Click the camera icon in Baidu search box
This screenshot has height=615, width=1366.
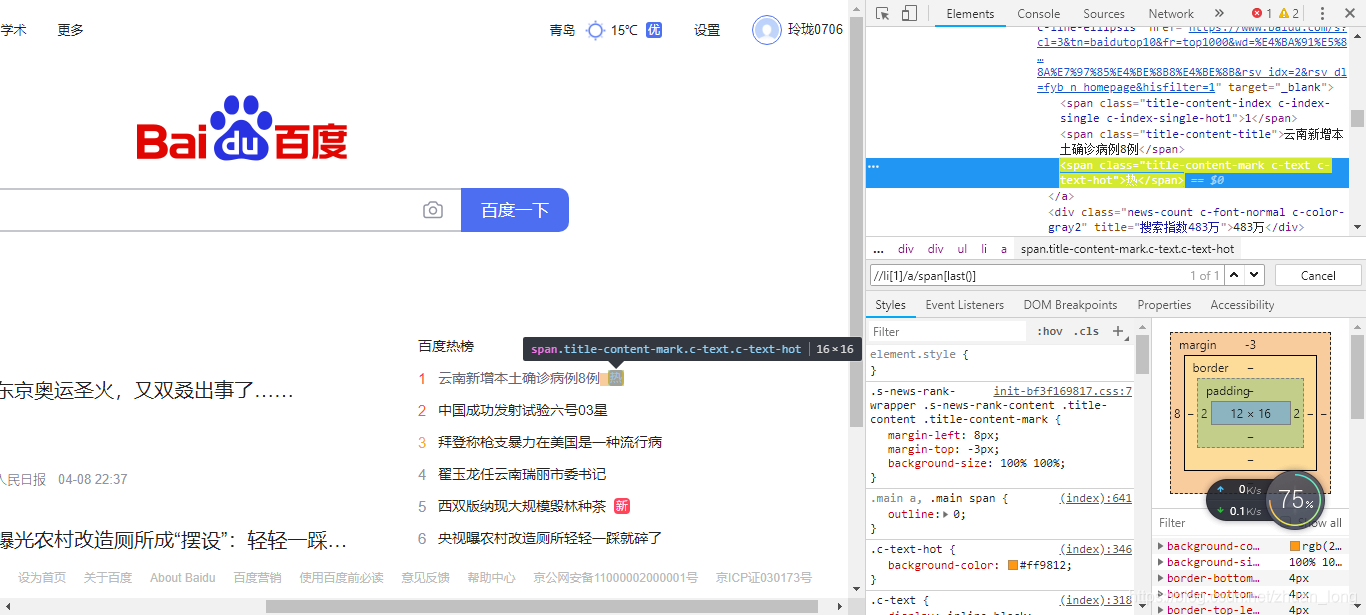(432, 210)
